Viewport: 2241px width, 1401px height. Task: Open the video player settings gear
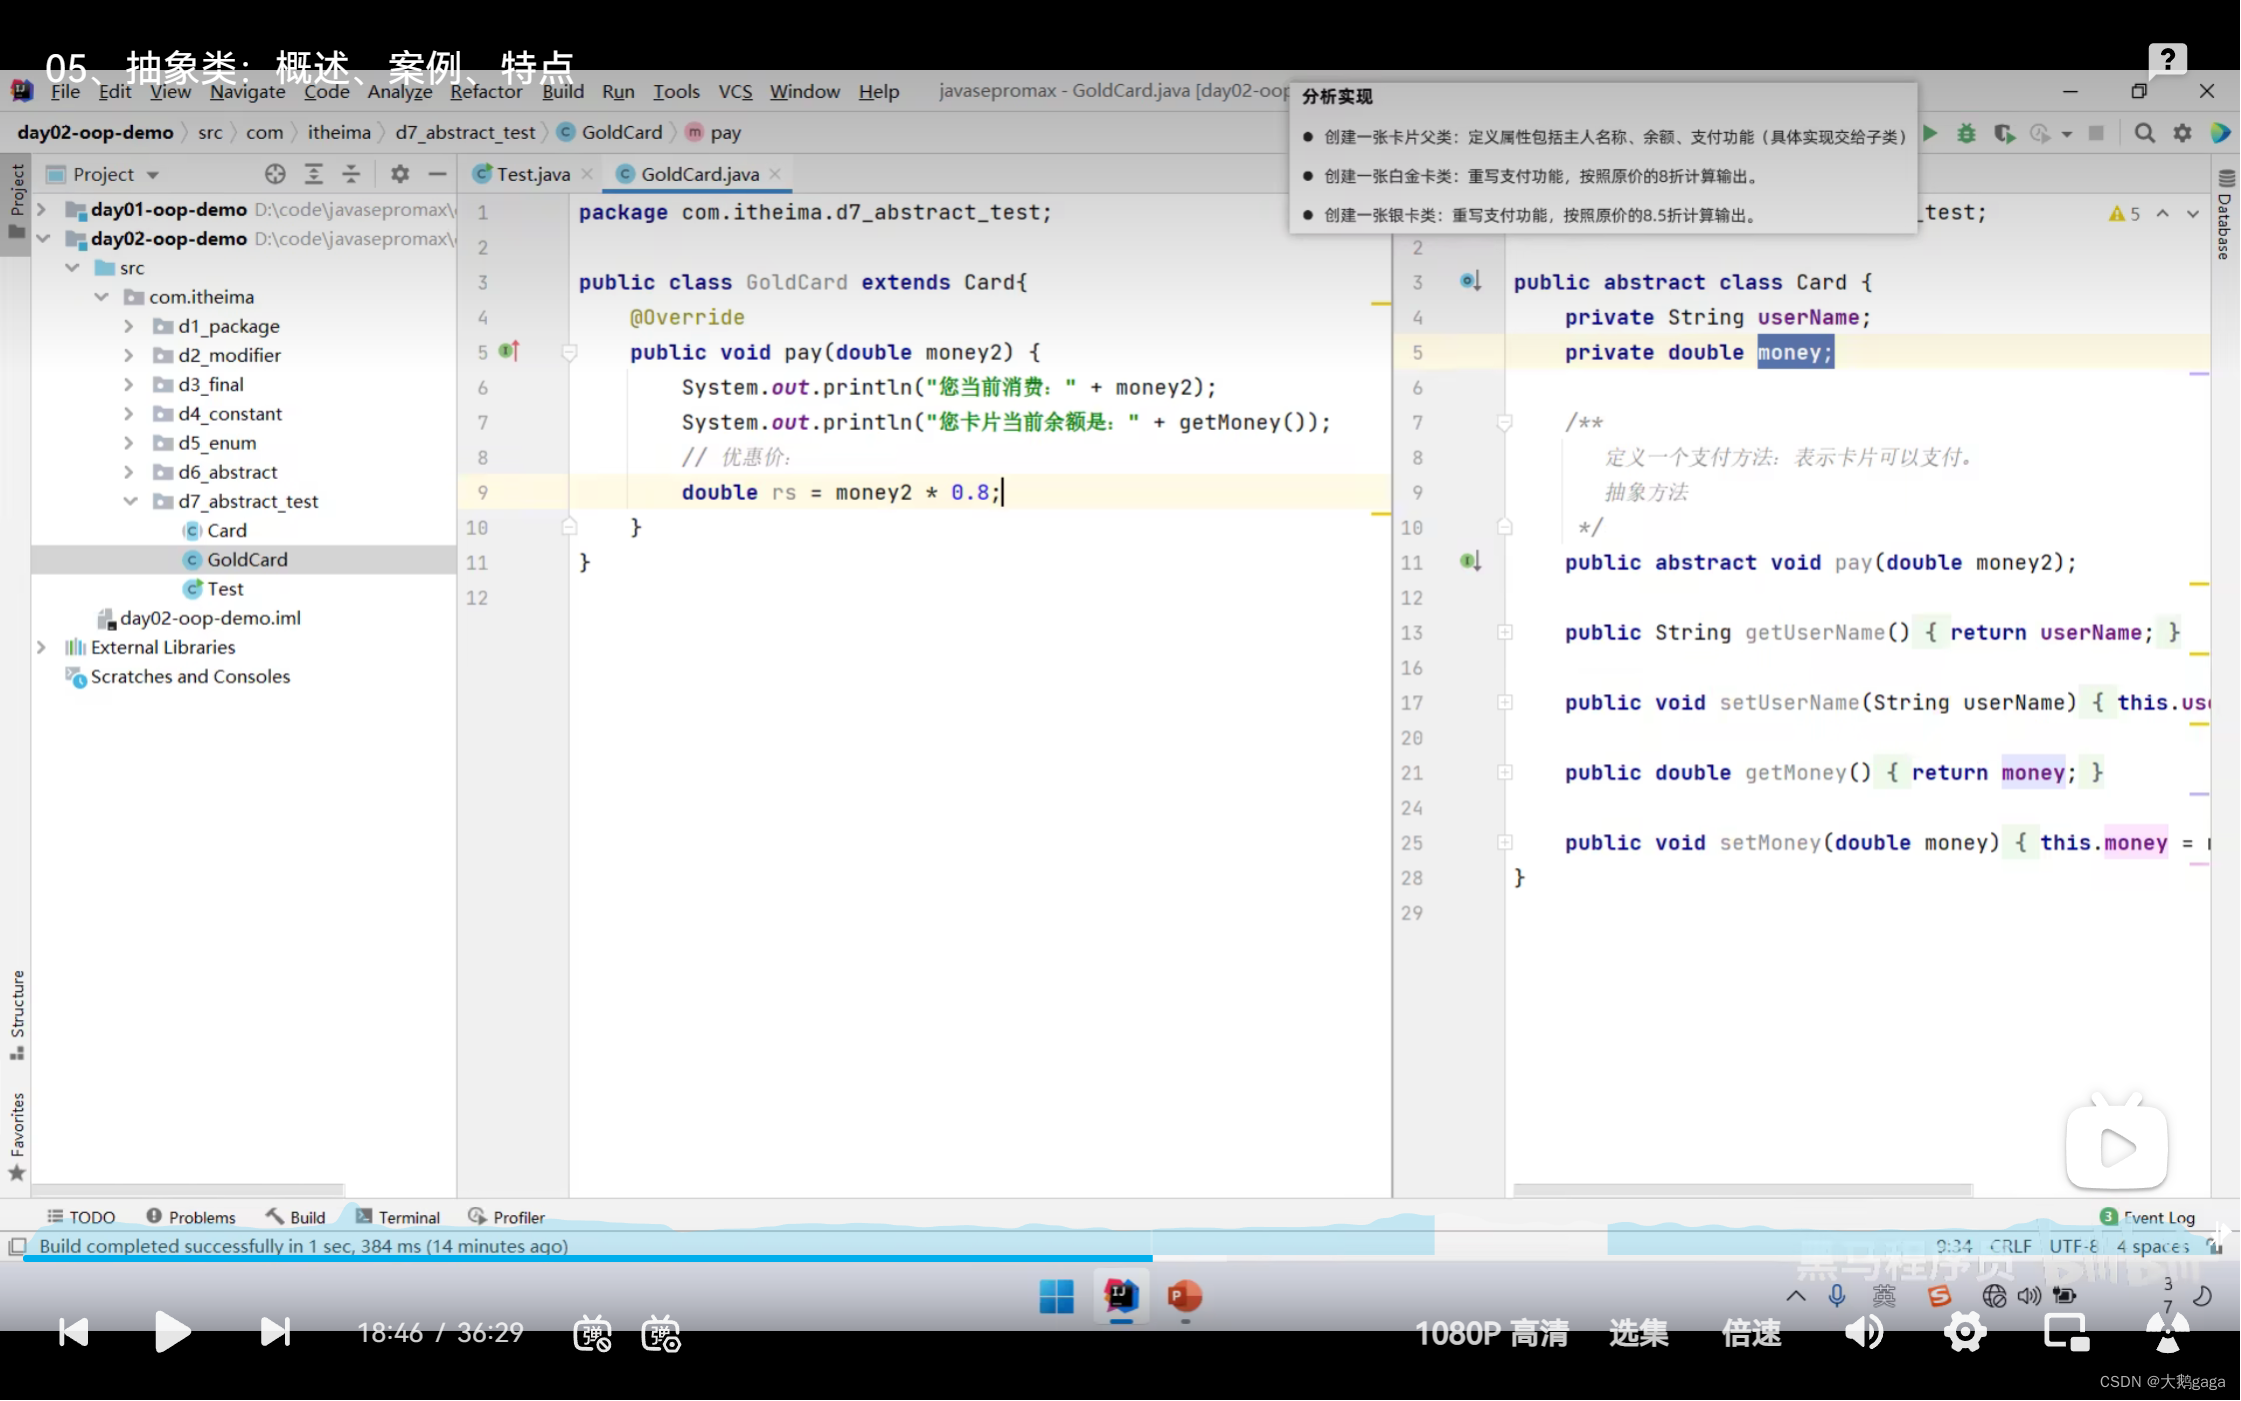click(x=1965, y=1332)
